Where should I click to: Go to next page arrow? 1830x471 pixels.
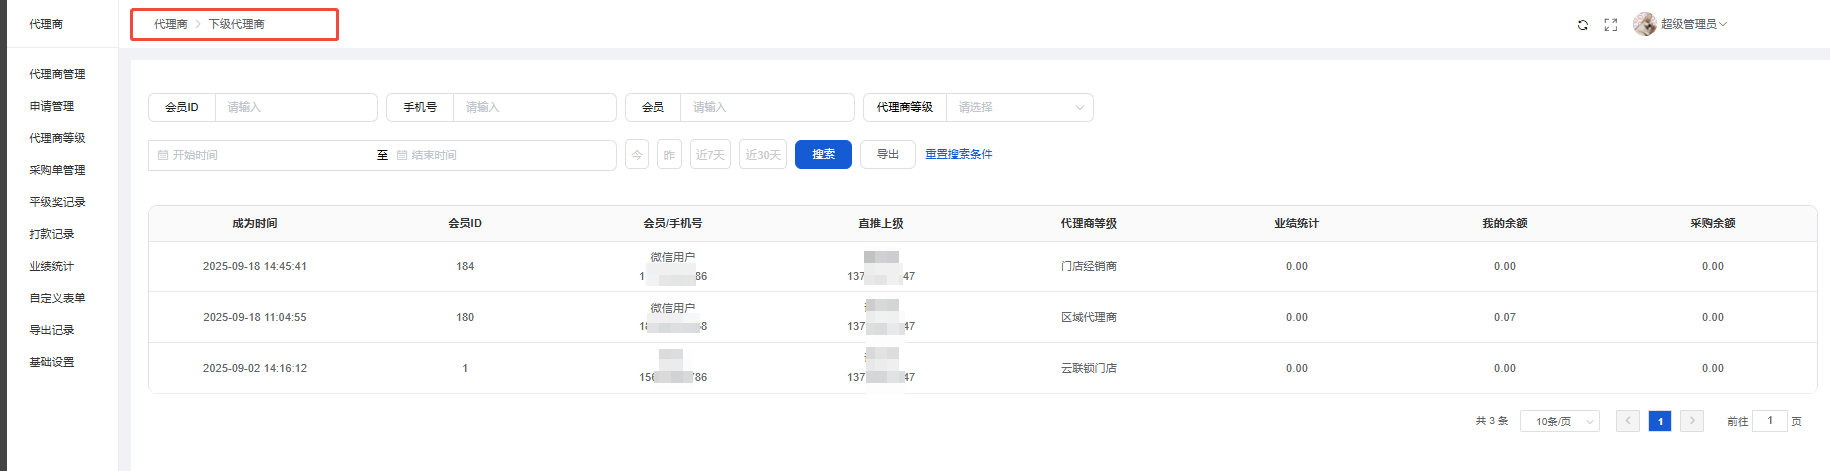pos(1691,421)
